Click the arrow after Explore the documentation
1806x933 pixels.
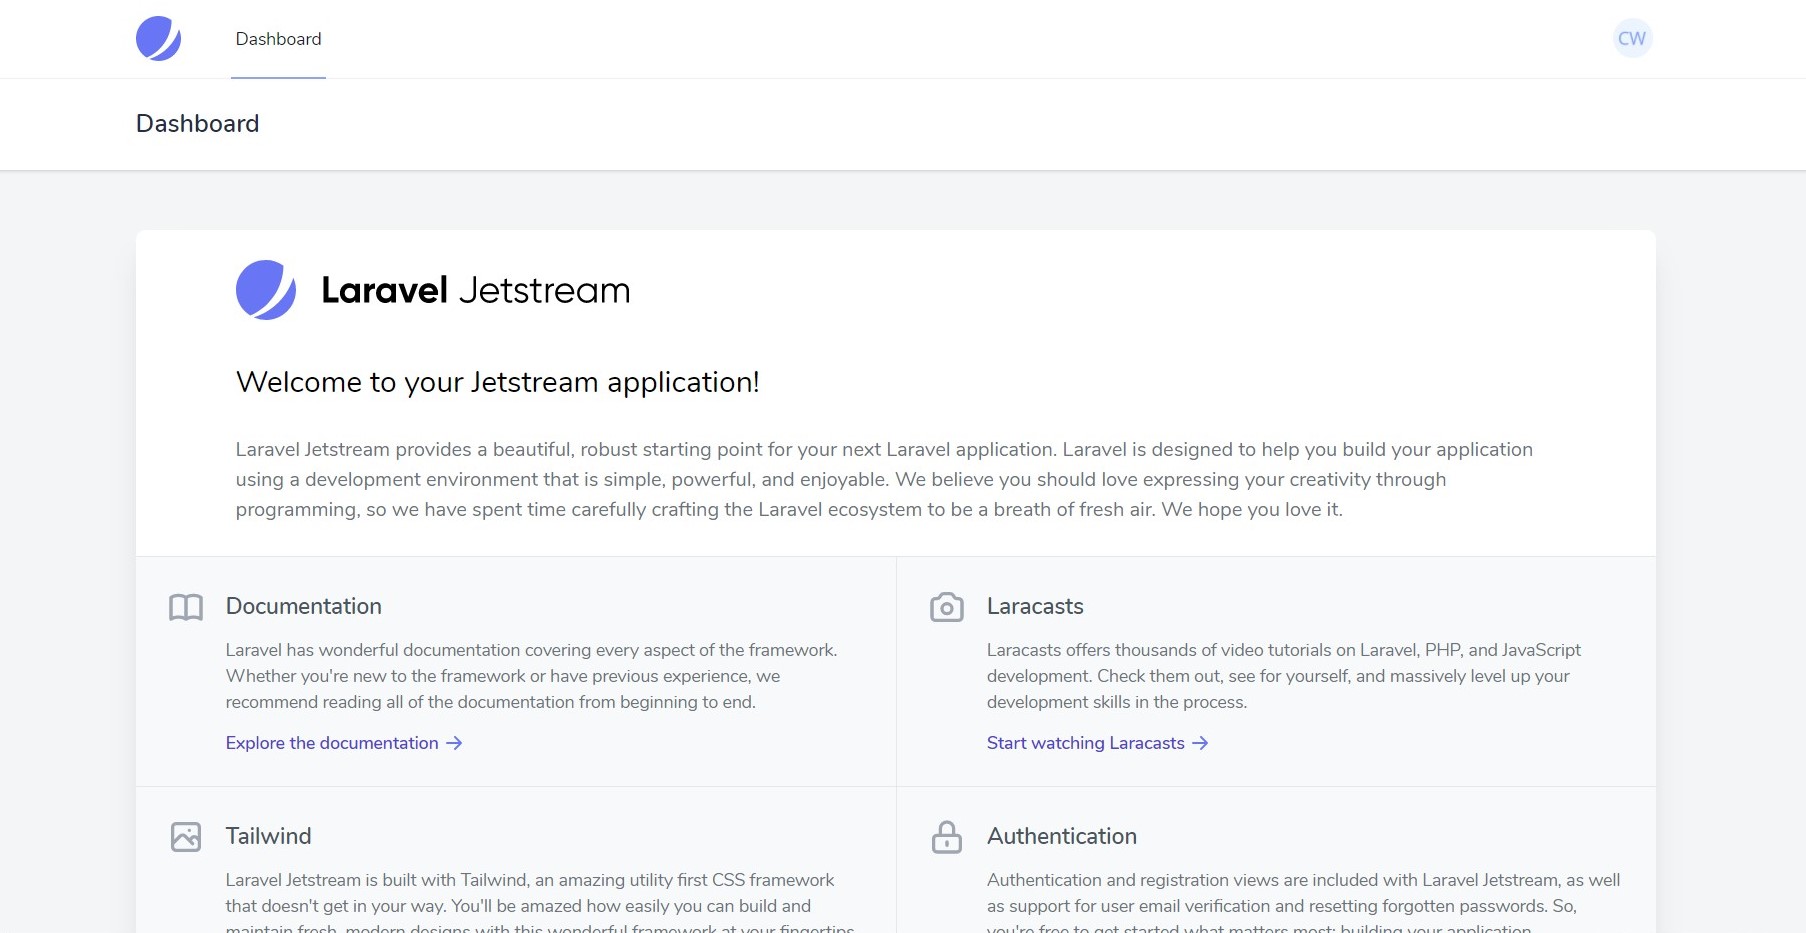454,743
